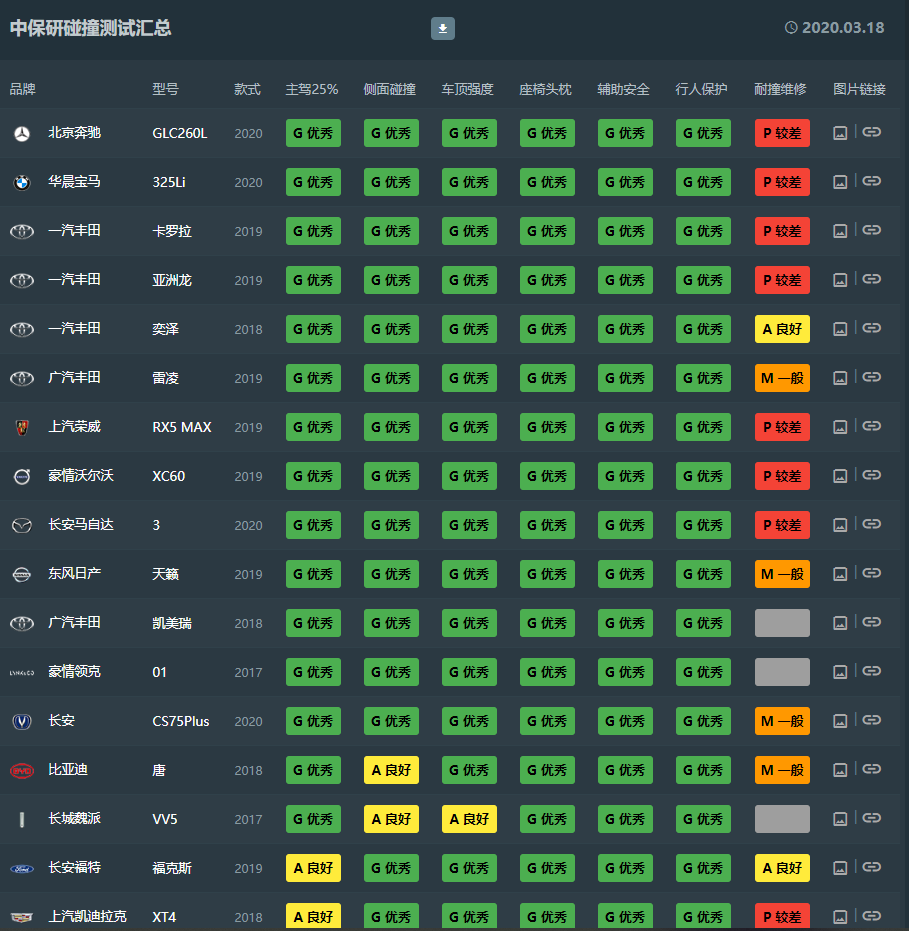This screenshot has height=931, width=909.
Task: Click gray empty badge in 凯美瑞 row
Action: (782, 623)
